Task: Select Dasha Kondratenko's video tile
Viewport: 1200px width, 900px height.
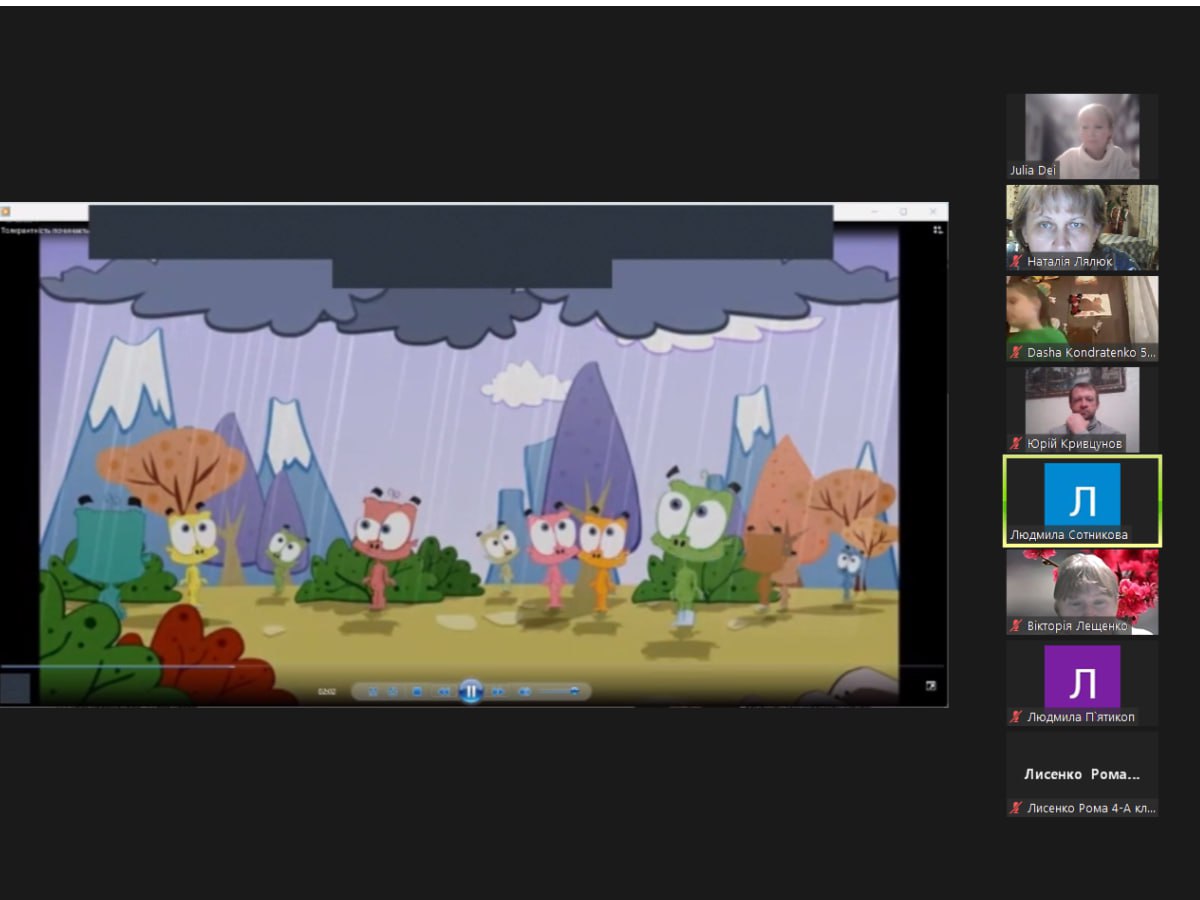Action: pos(1082,318)
